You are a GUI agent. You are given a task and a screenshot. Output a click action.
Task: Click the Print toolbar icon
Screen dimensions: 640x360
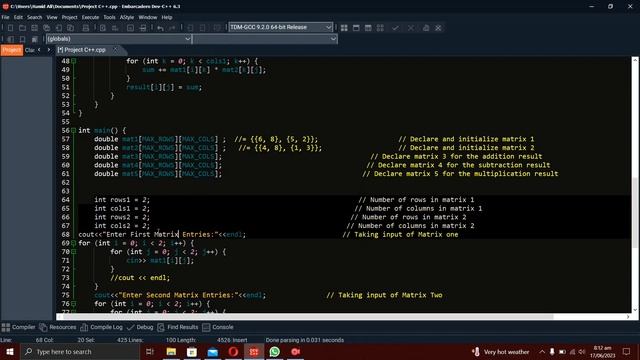coord(86,28)
